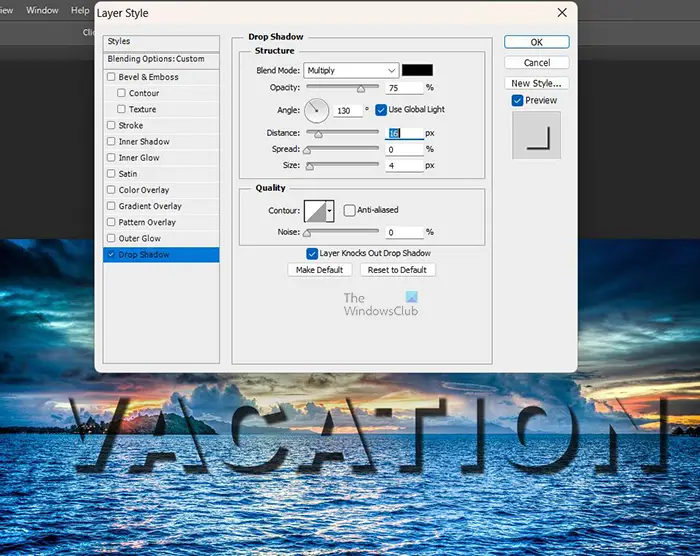Enable the Texture sub-style checkbox
This screenshot has height=556, width=700.
click(121, 109)
